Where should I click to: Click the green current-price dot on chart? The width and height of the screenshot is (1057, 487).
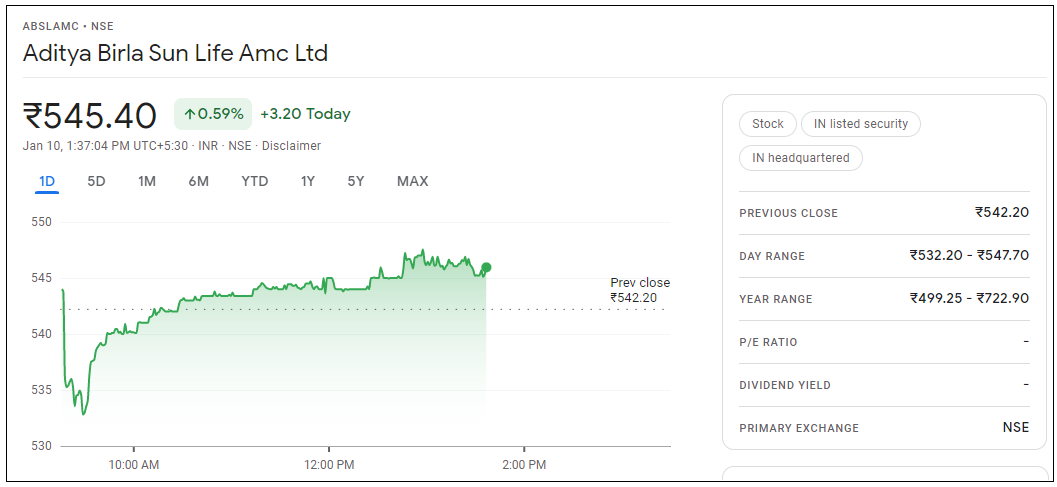pos(487,267)
